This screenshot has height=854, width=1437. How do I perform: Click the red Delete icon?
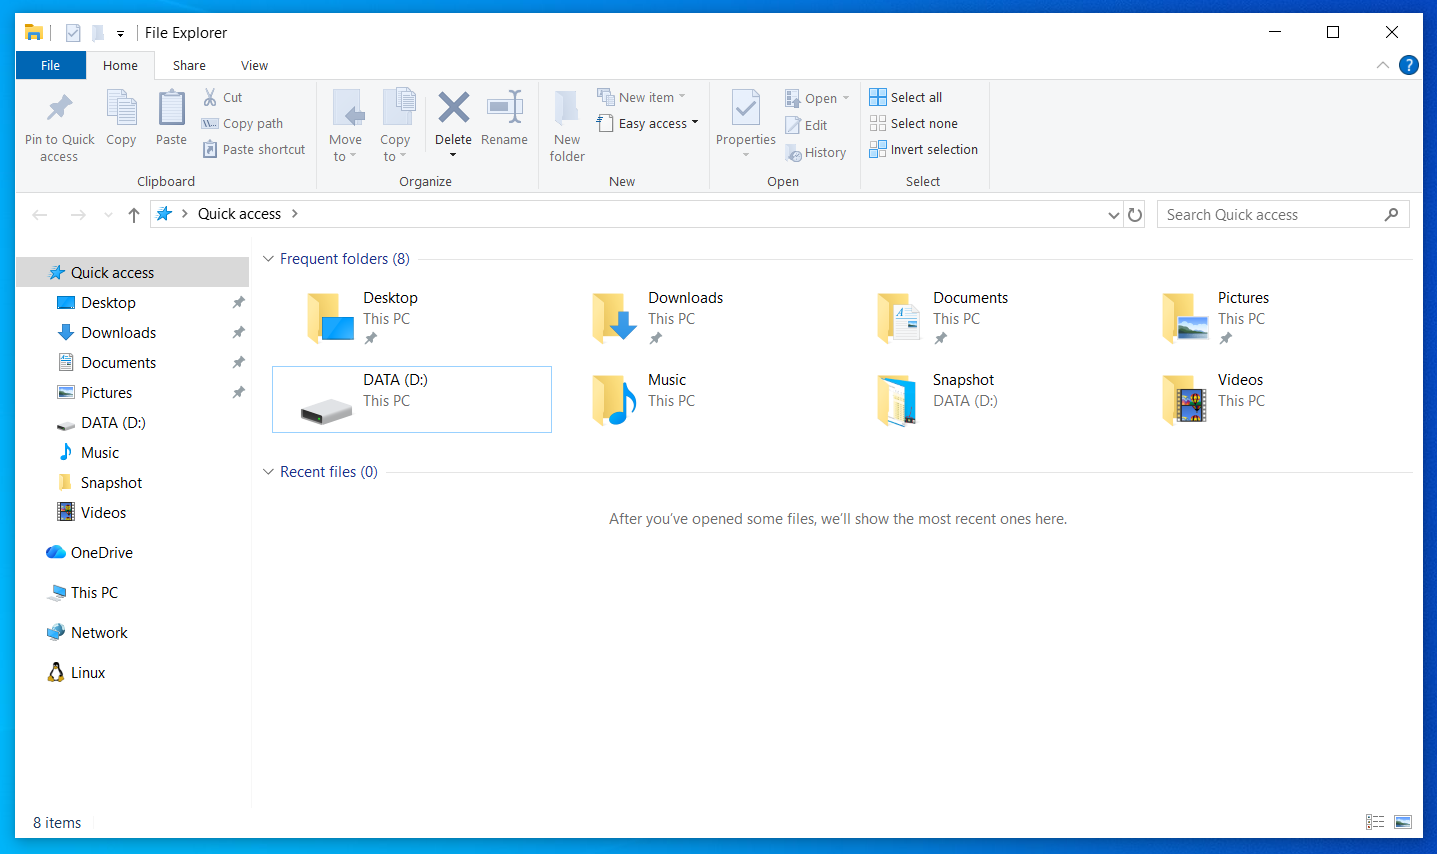(453, 107)
